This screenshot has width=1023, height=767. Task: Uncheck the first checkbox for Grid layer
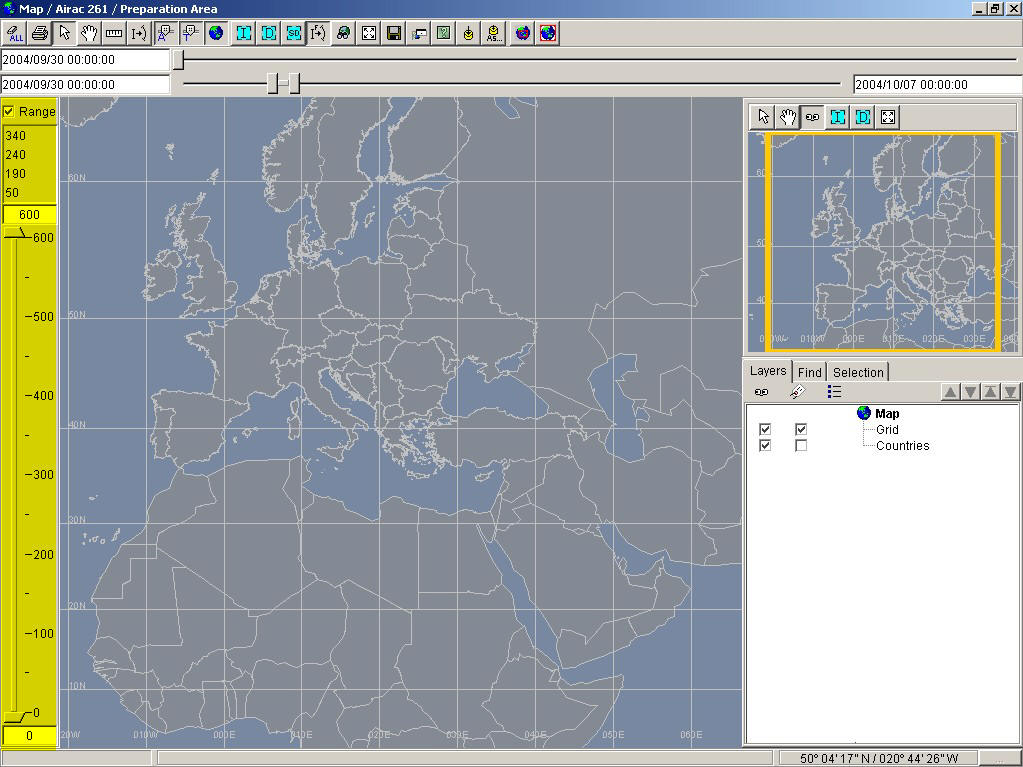765,429
